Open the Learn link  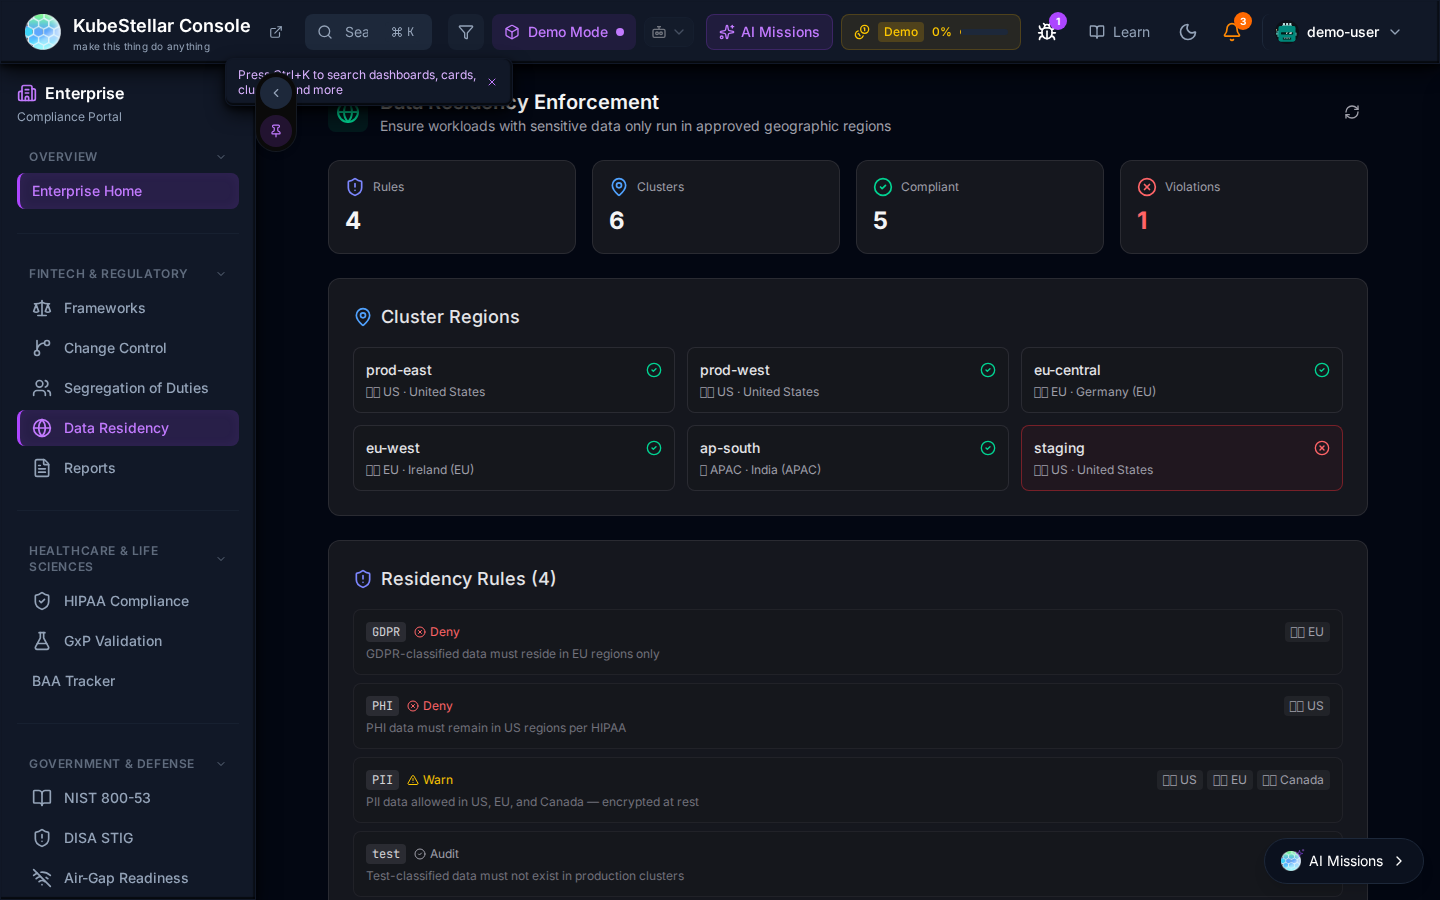point(1119,32)
